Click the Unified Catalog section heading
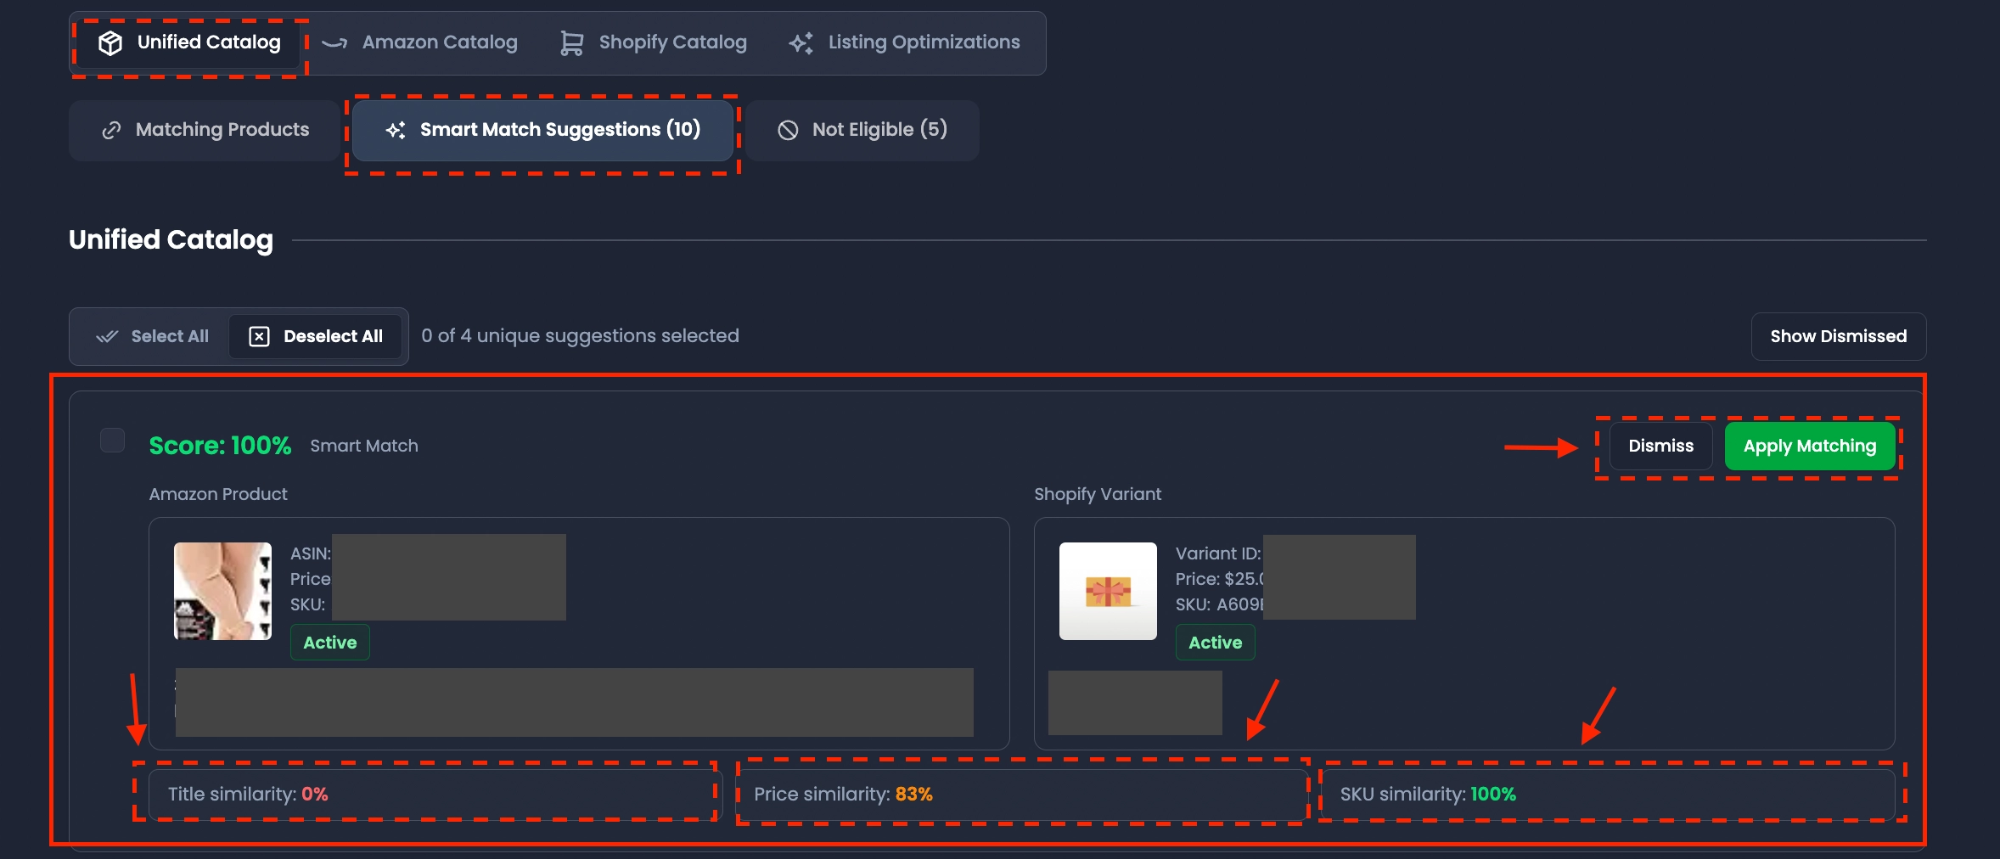 click(171, 240)
